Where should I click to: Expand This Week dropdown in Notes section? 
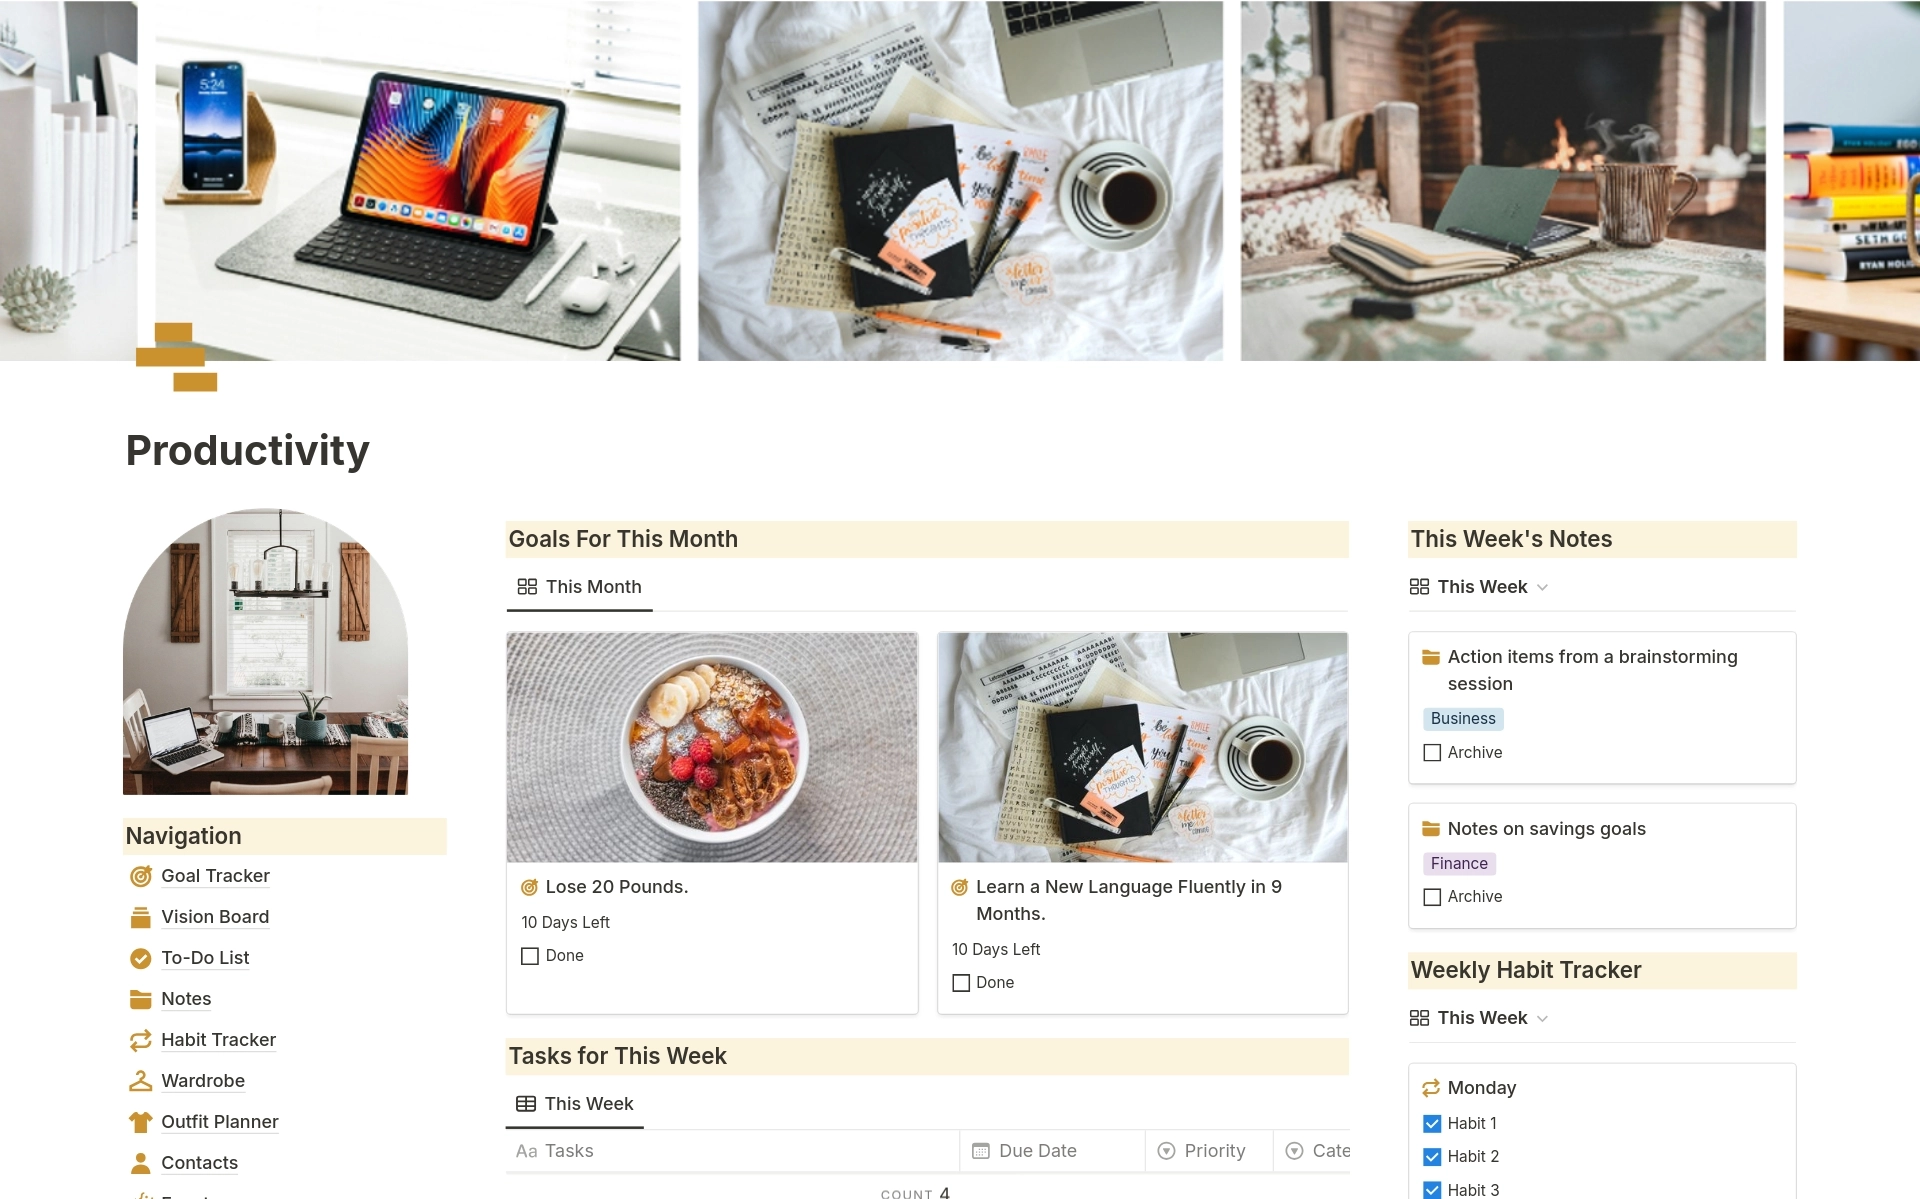pos(1537,587)
